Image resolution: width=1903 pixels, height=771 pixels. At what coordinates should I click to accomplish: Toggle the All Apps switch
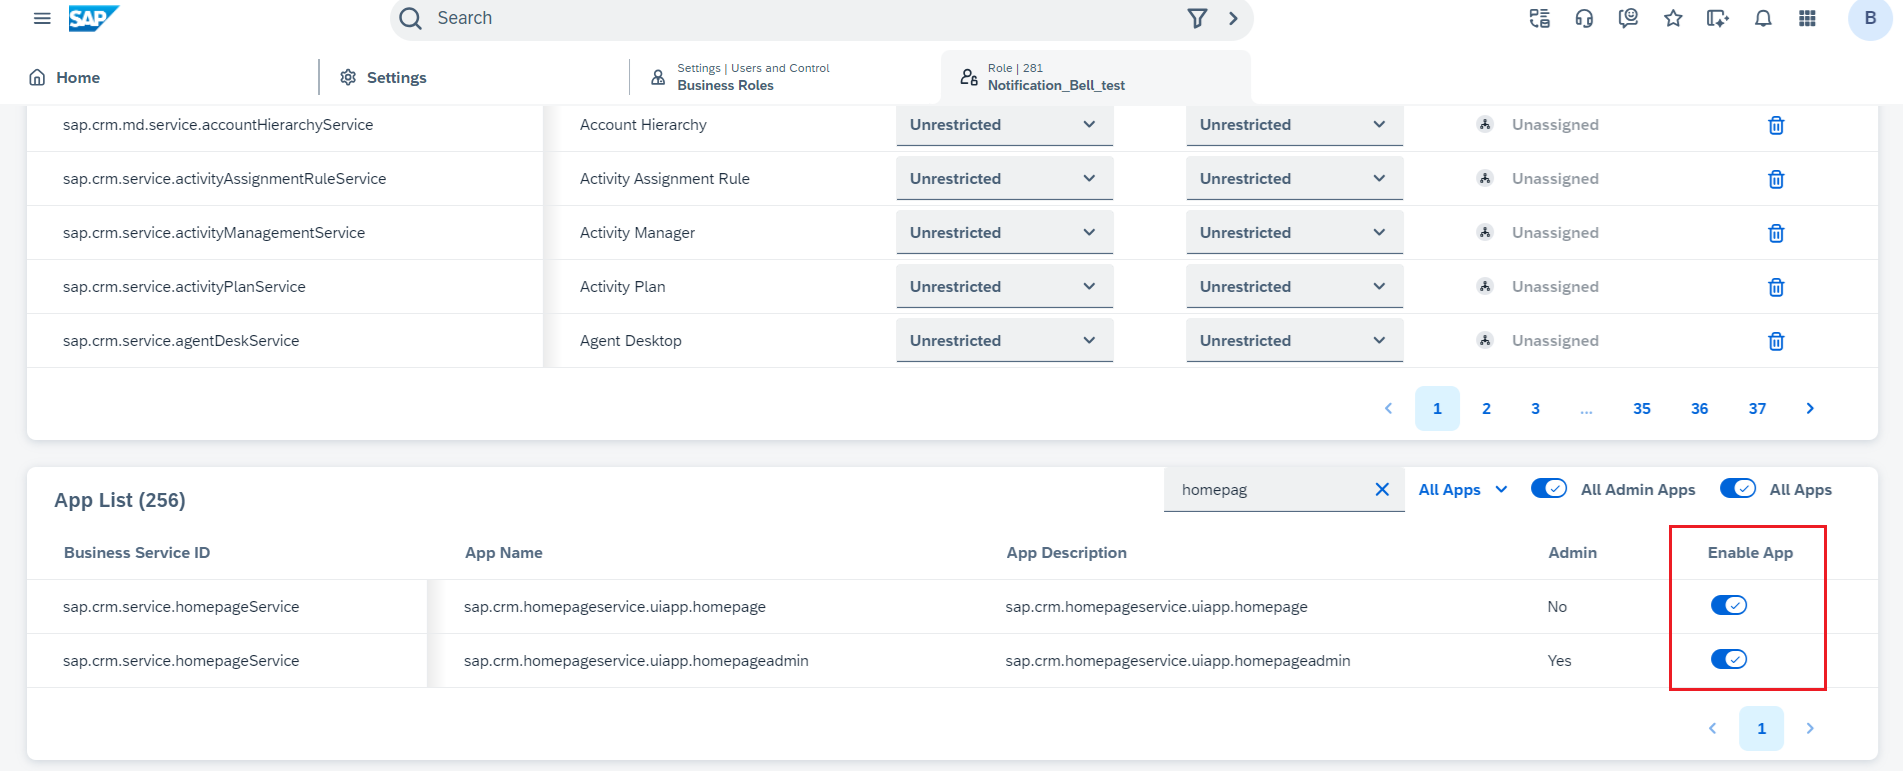1738,489
